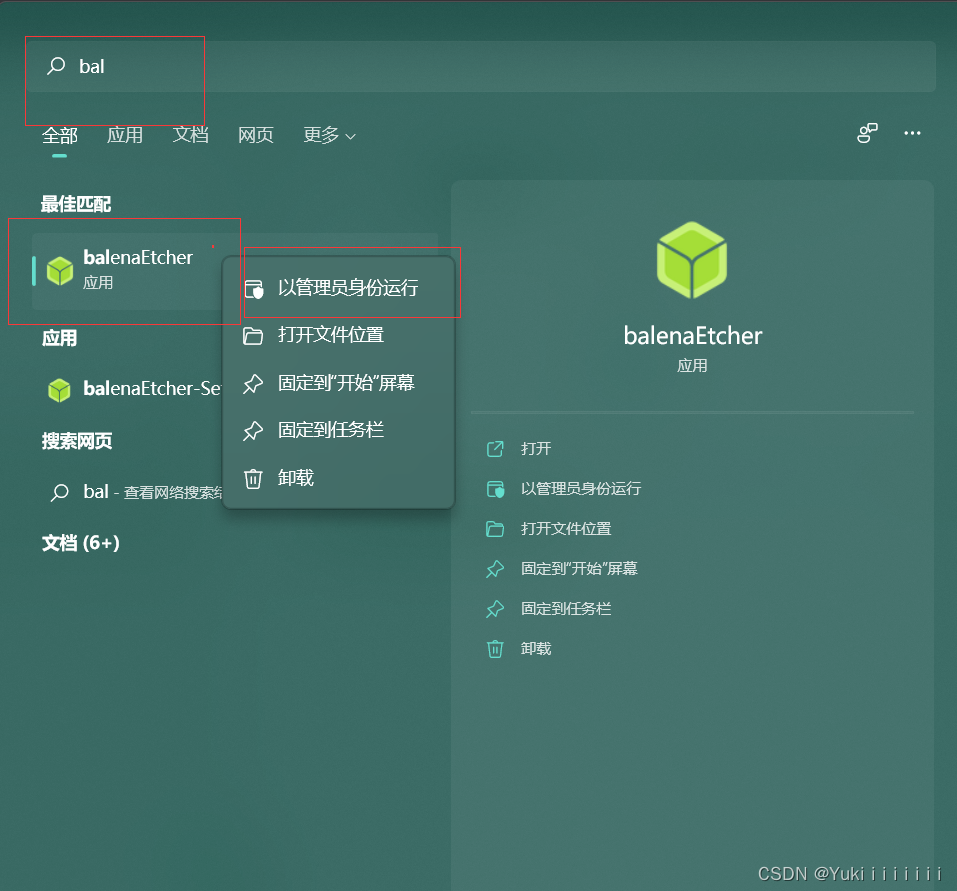The image size is (957, 891).
Task: Click 卸载 in the details pane
Action: point(536,649)
